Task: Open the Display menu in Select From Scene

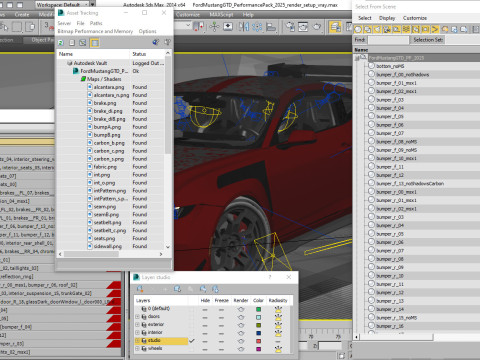Action: [387, 18]
